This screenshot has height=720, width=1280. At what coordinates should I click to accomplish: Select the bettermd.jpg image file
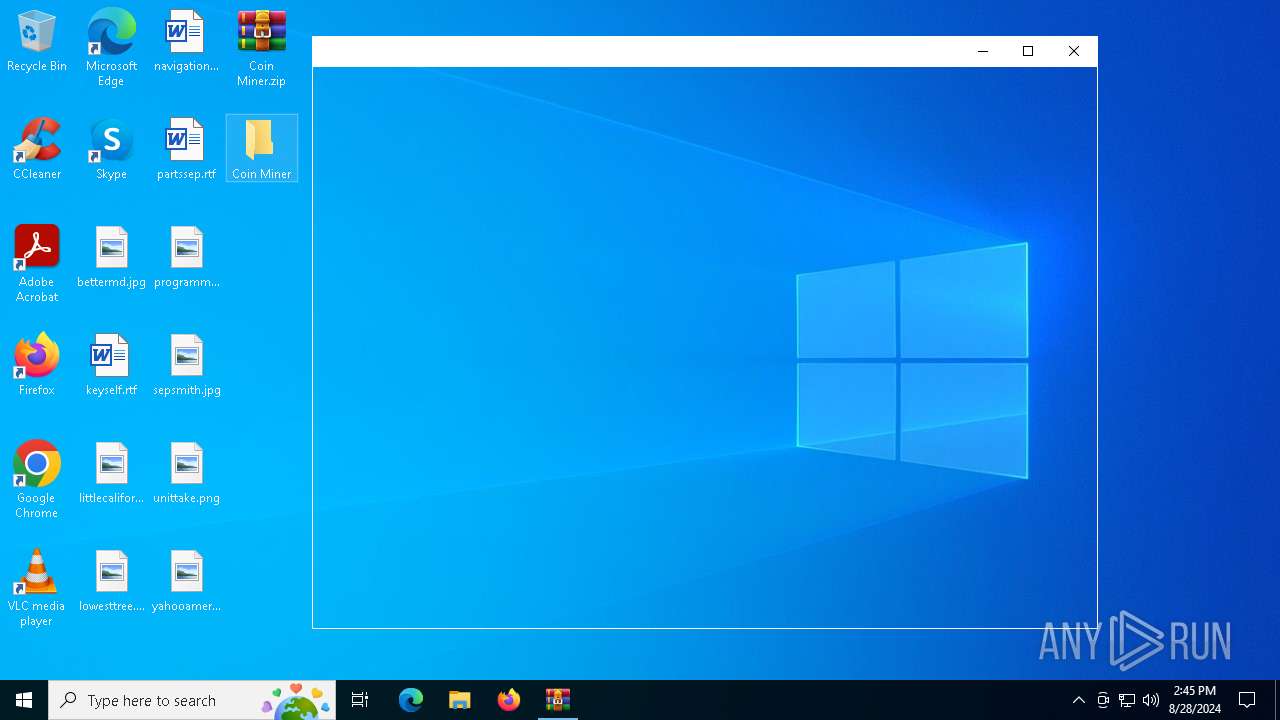click(x=111, y=257)
